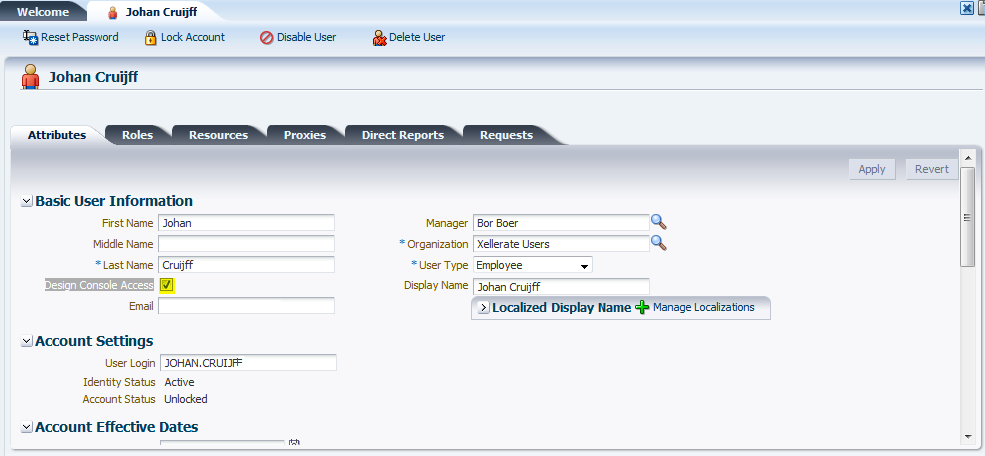Click the Middle Name field
The width and height of the screenshot is (985, 456).
(246, 244)
